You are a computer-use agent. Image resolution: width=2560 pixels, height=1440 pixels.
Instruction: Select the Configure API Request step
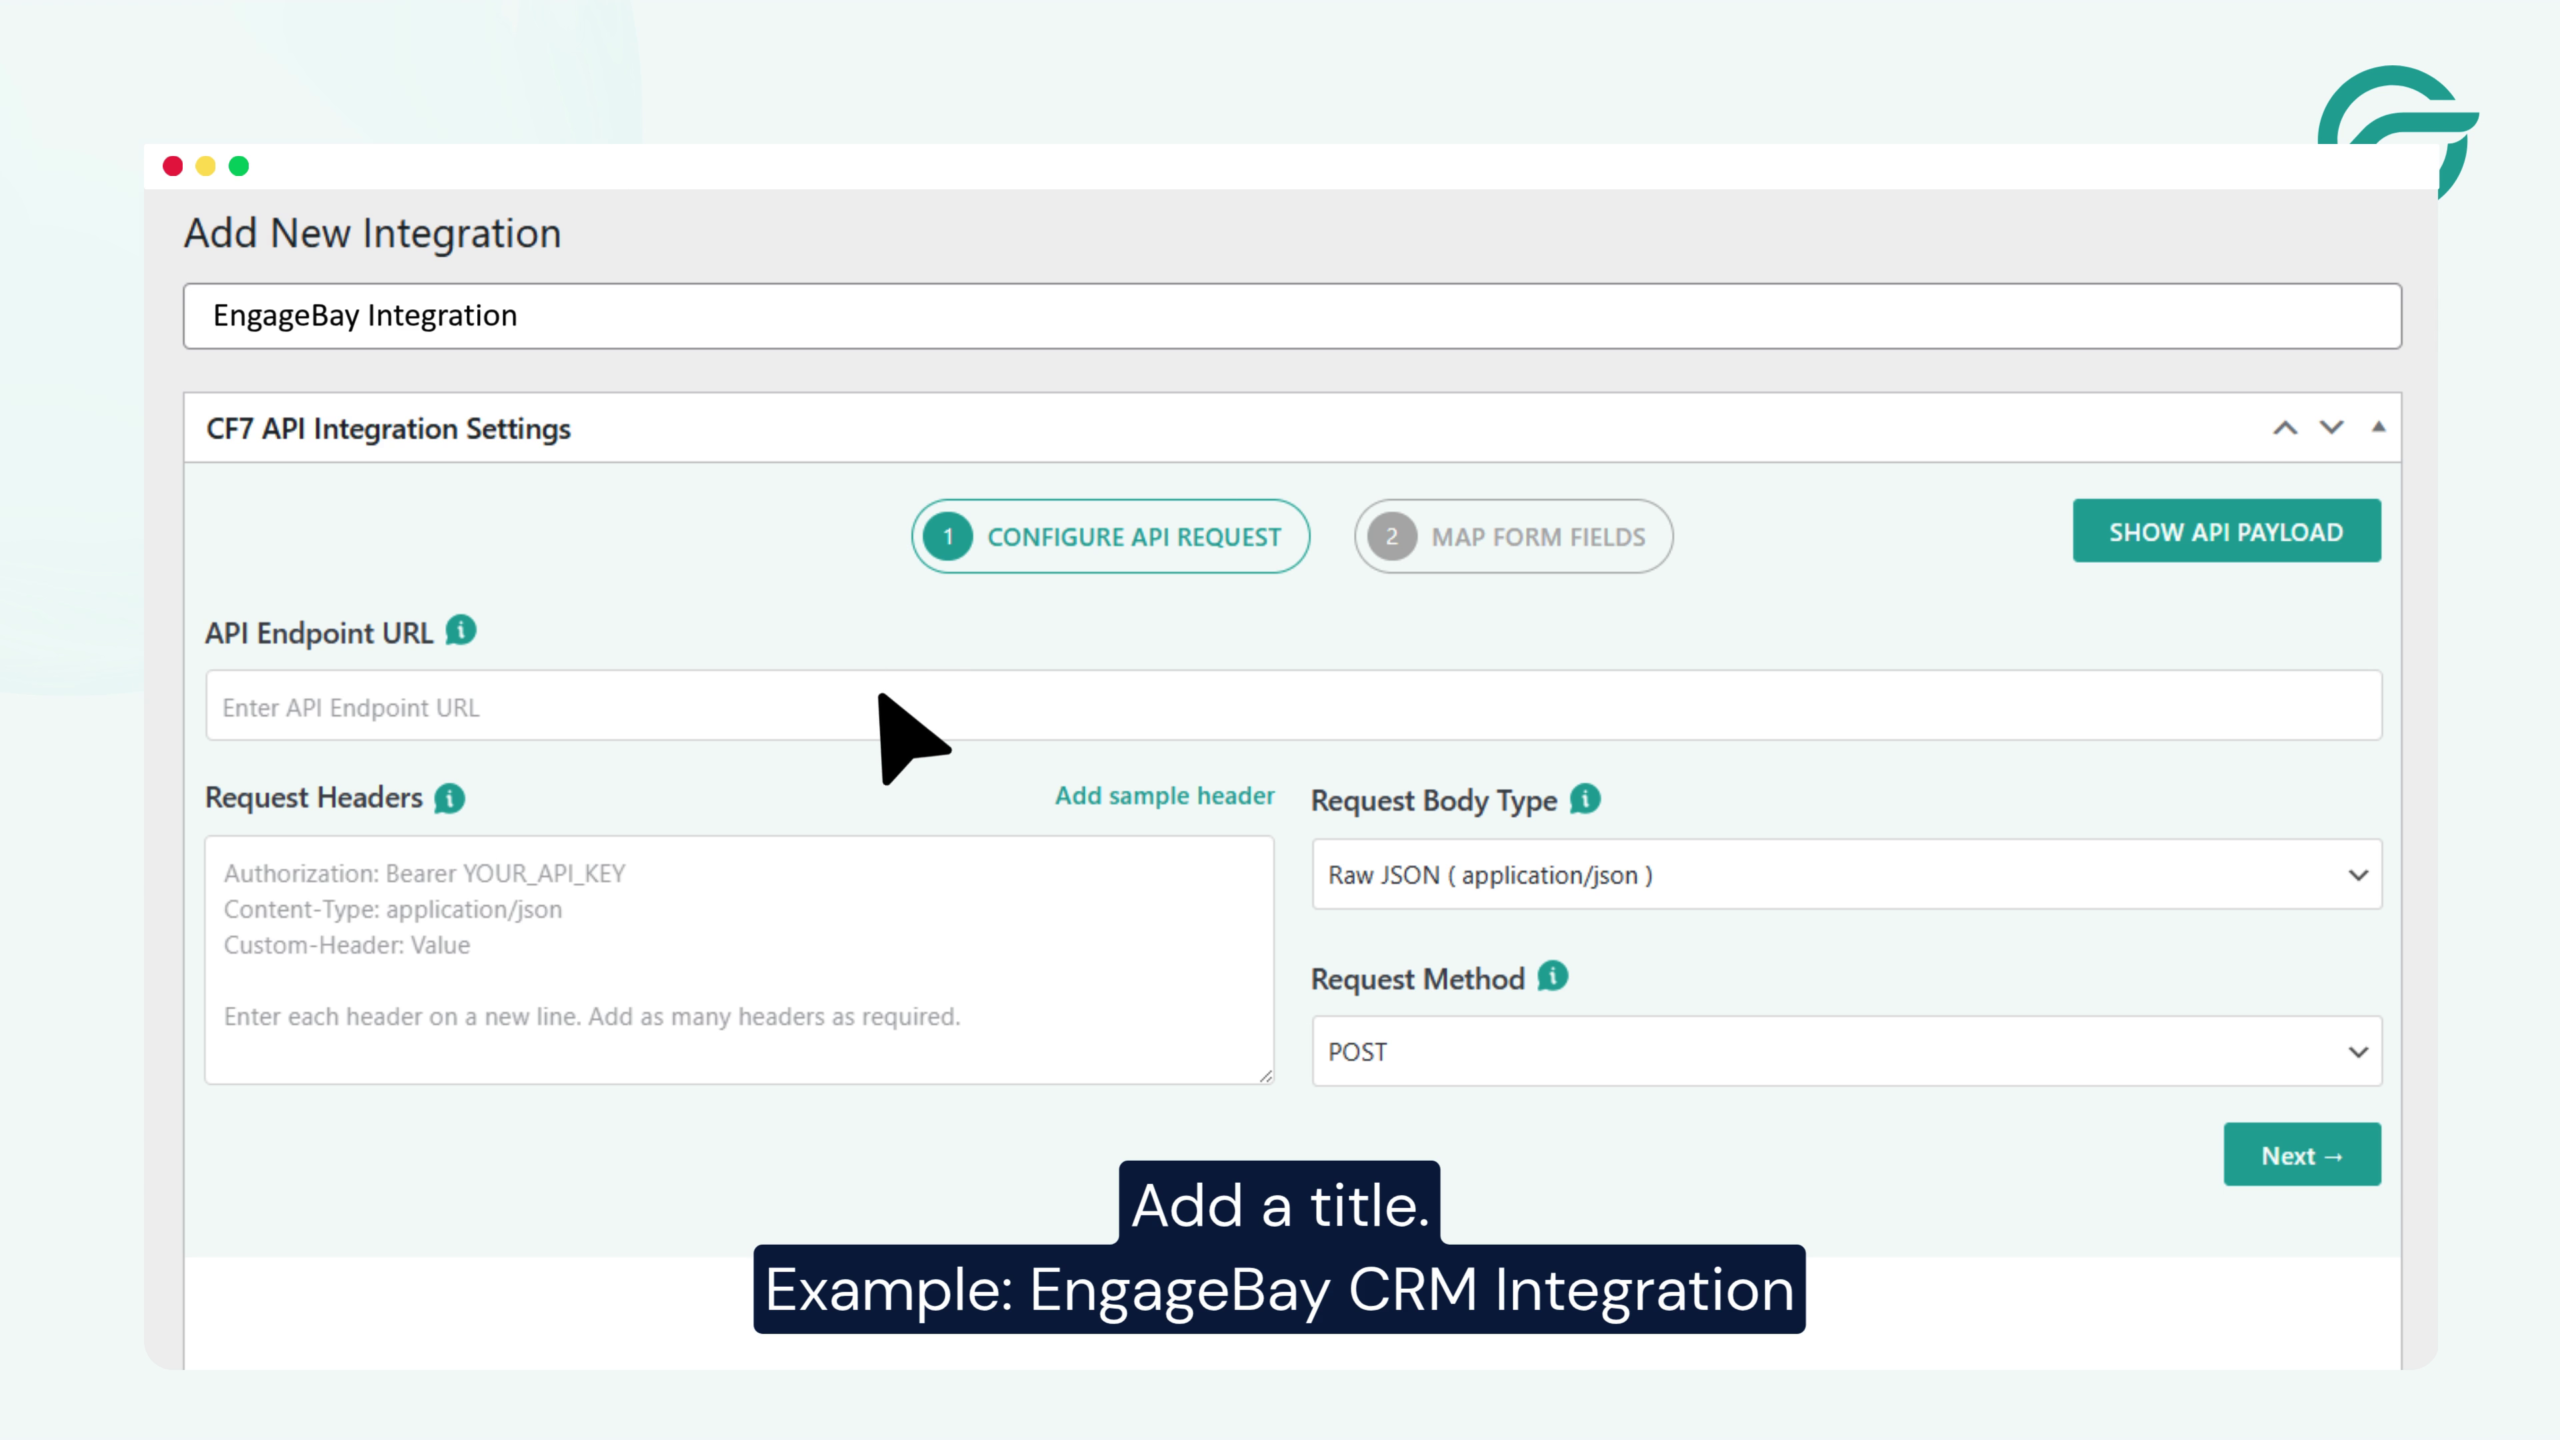[1110, 537]
